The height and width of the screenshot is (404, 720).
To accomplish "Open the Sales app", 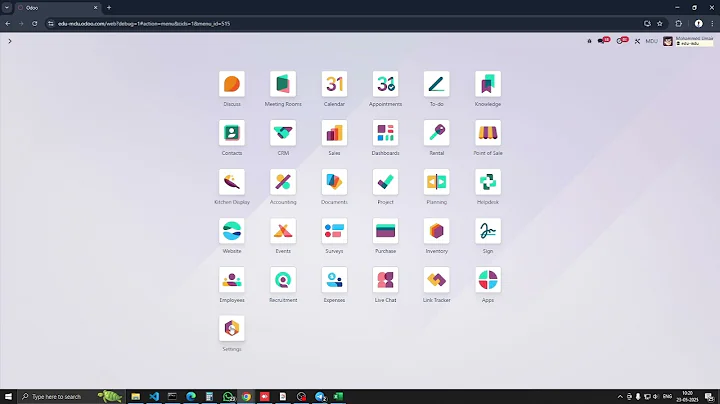I will [x=334, y=133].
